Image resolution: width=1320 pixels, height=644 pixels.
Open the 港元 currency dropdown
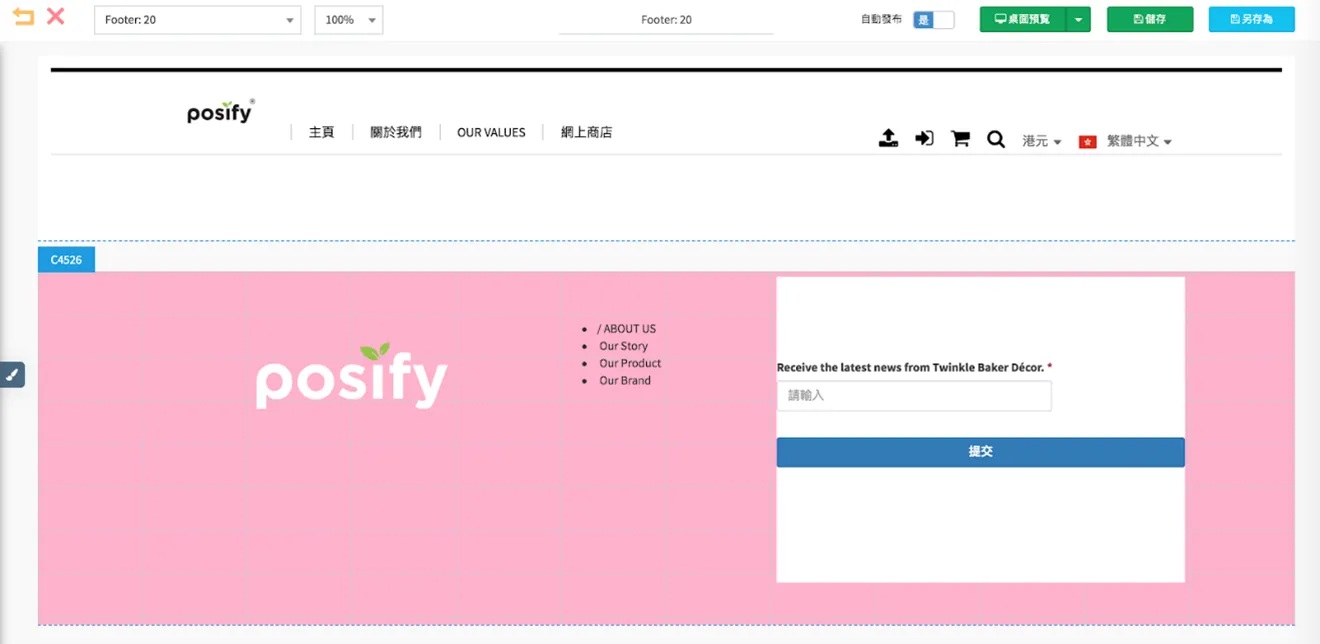(x=1042, y=141)
